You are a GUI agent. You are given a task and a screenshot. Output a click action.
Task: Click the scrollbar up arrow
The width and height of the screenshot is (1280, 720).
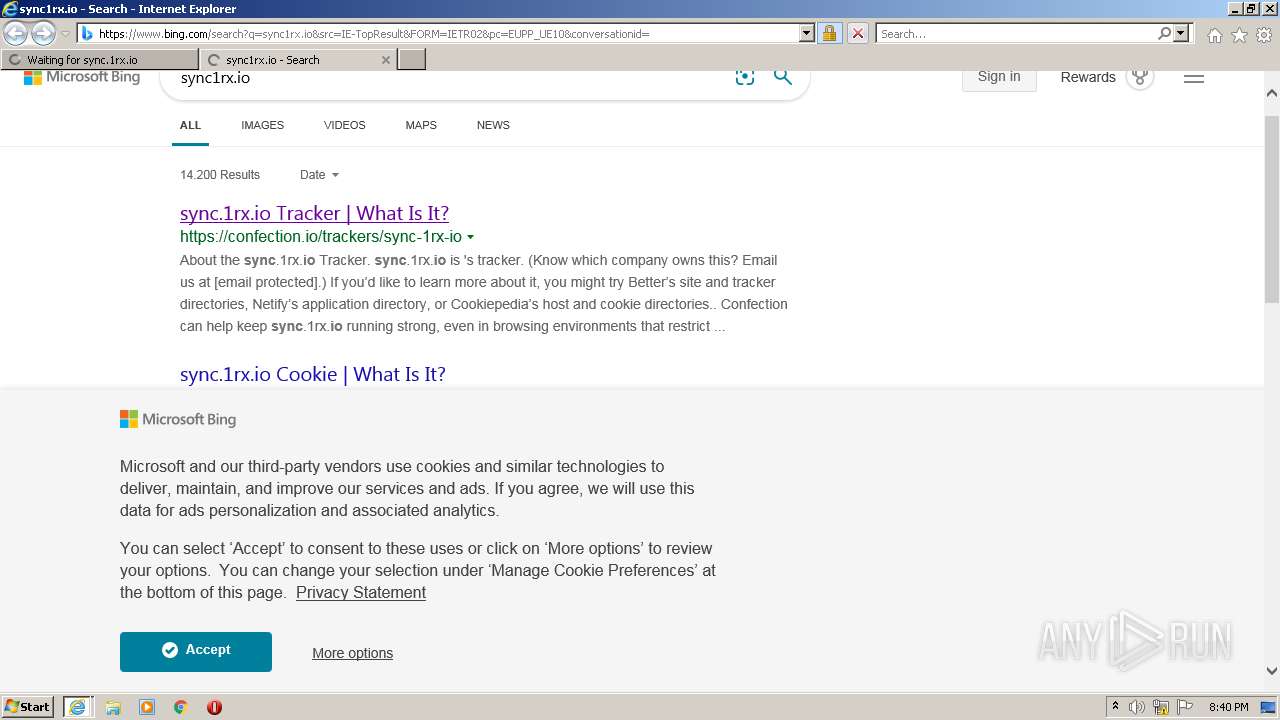click(1272, 92)
